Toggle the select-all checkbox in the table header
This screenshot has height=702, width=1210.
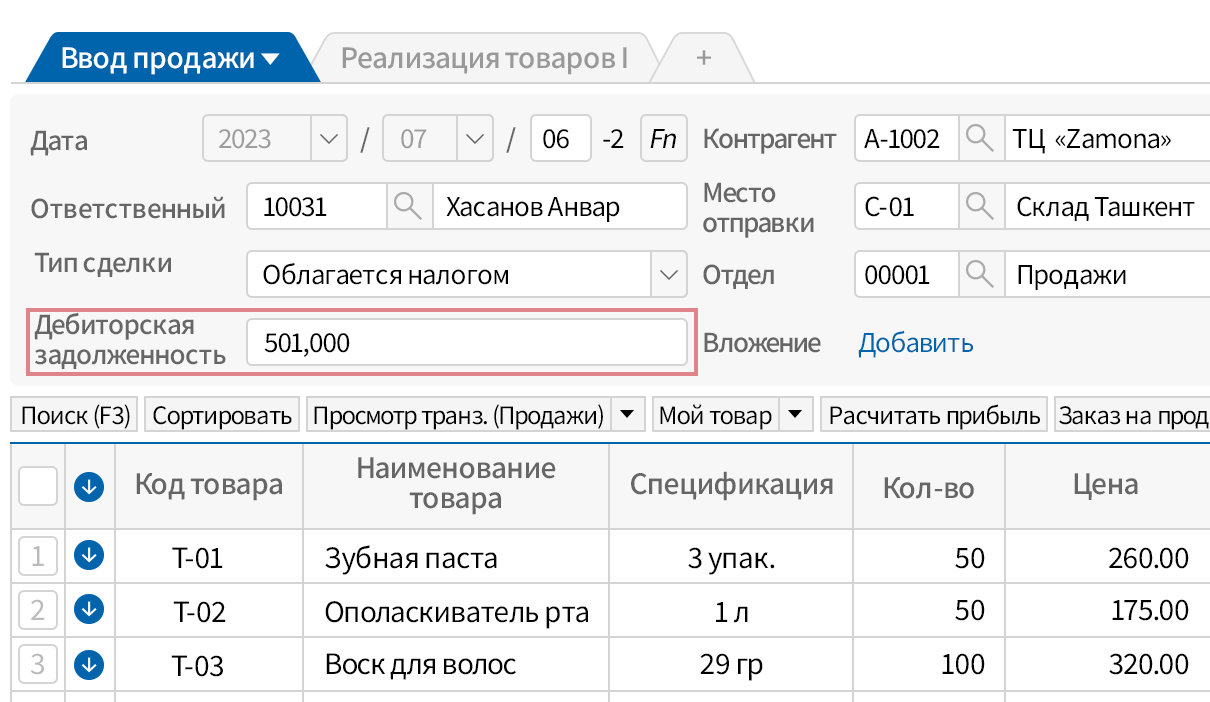37,486
